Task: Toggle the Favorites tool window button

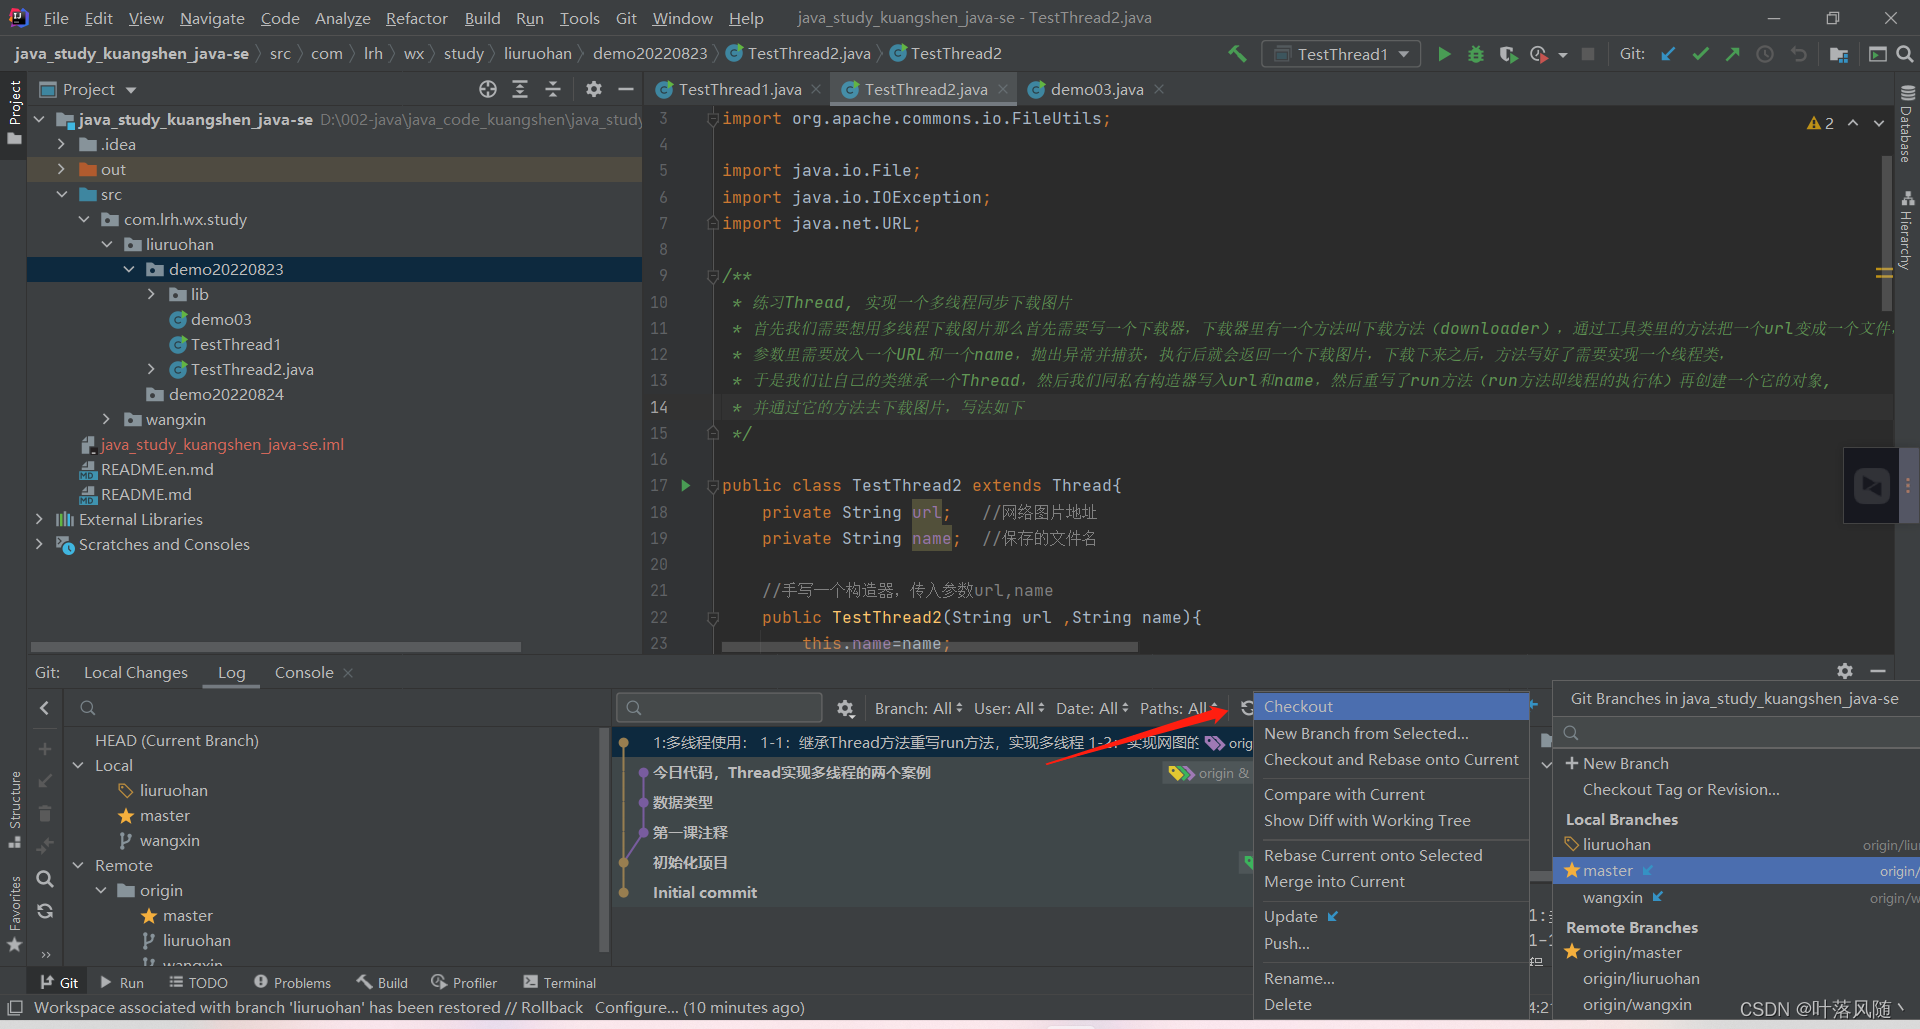Action: point(14,913)
